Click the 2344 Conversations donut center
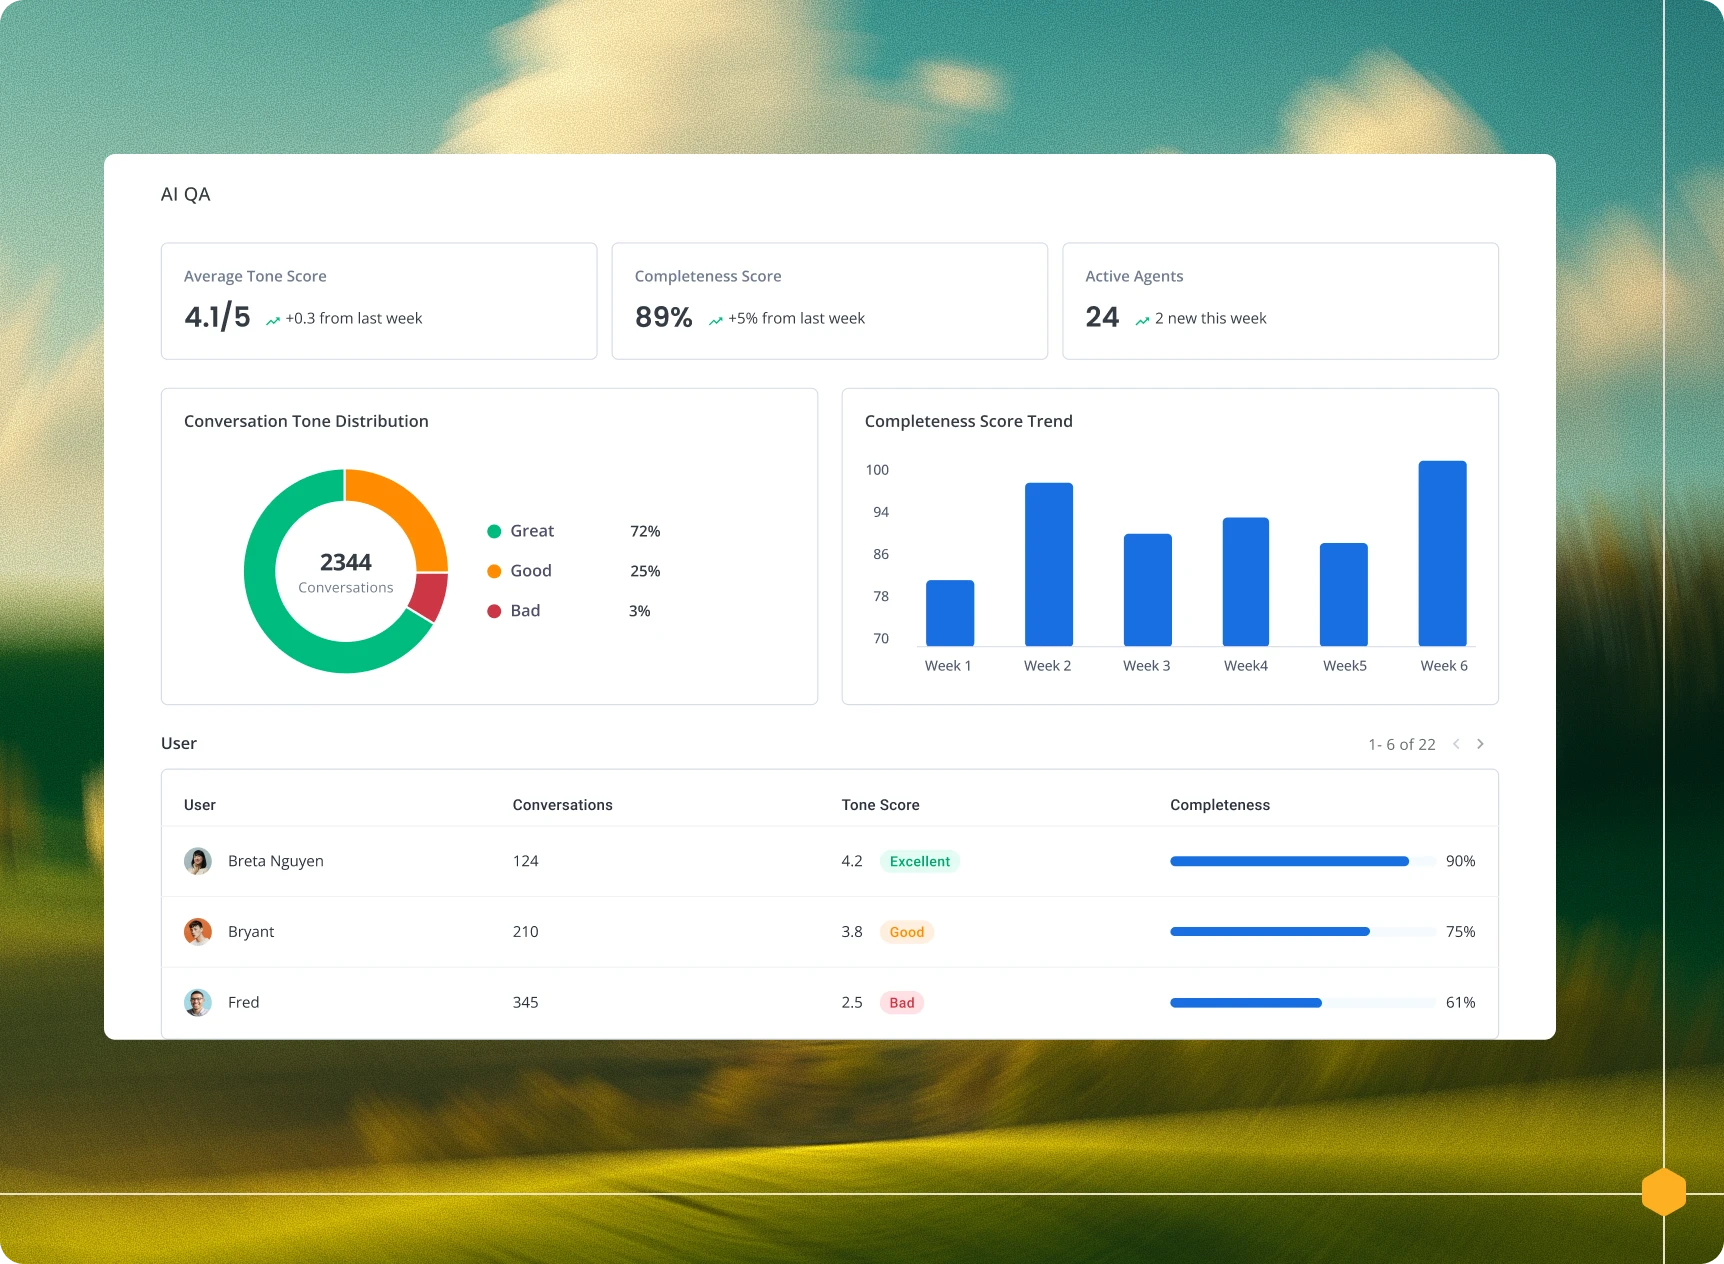 pos(346,572)
